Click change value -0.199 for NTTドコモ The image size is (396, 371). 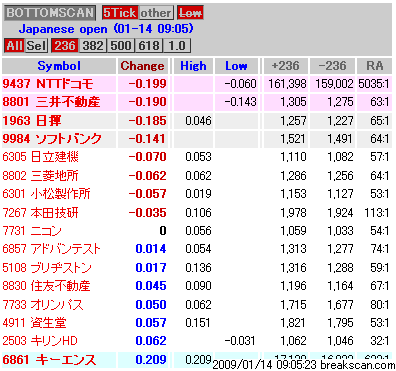[x=147, y=84]
